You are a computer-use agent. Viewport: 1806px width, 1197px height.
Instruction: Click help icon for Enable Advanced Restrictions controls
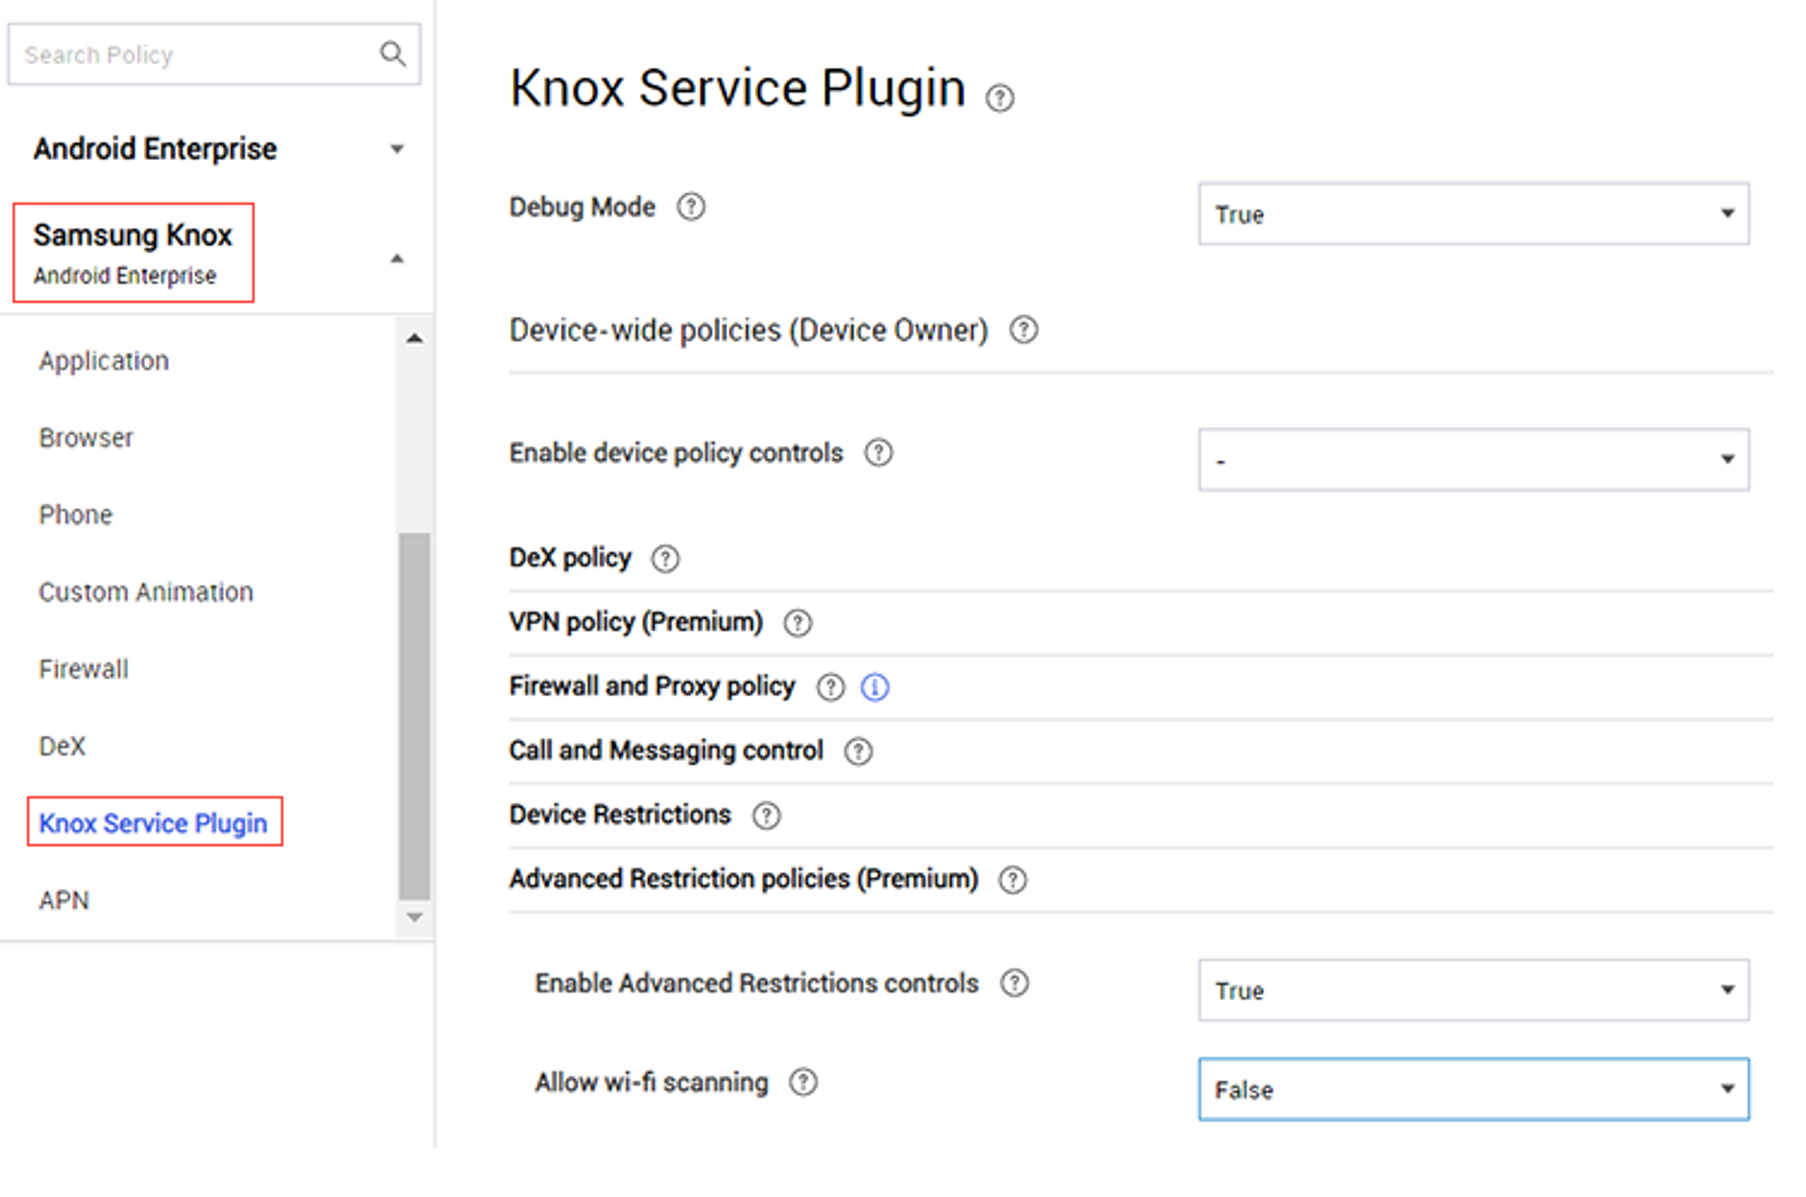pos(1014,983)
